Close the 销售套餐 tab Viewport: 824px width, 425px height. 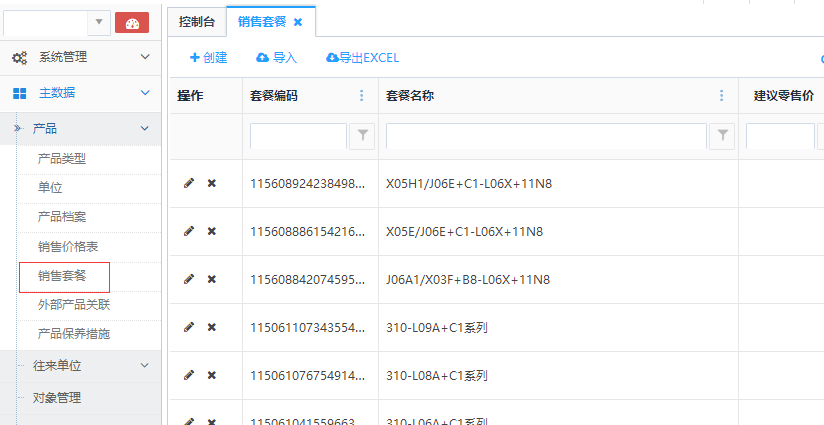(298, 22)
